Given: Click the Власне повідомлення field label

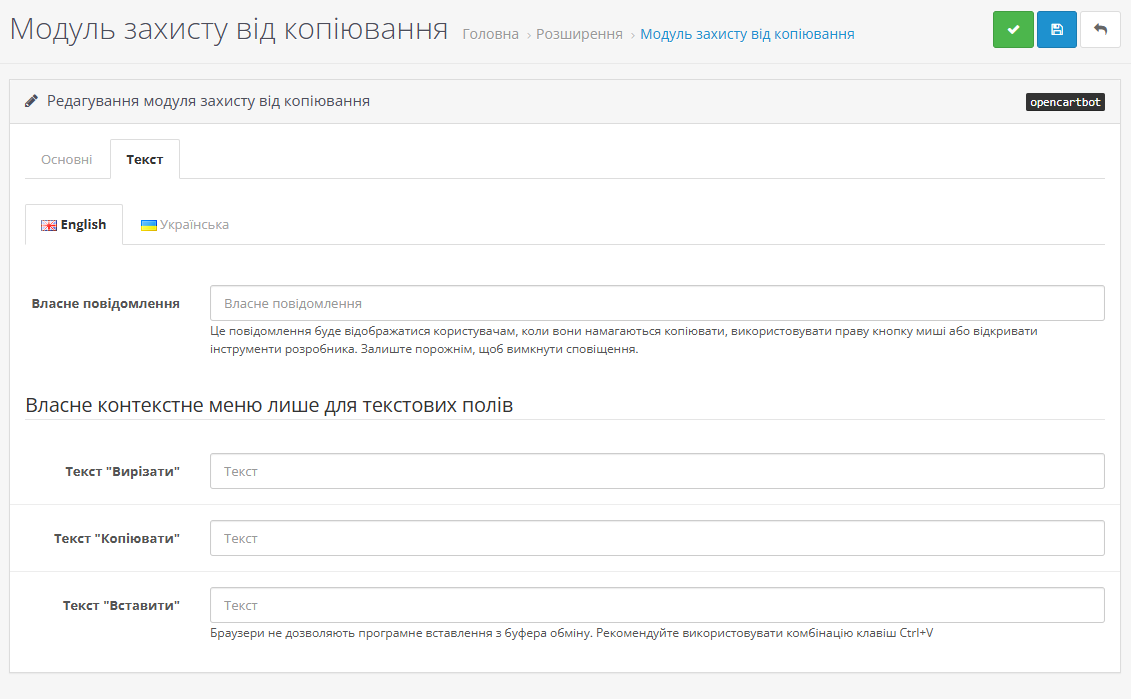Looking at the screenshot, I should click(106, 303).
